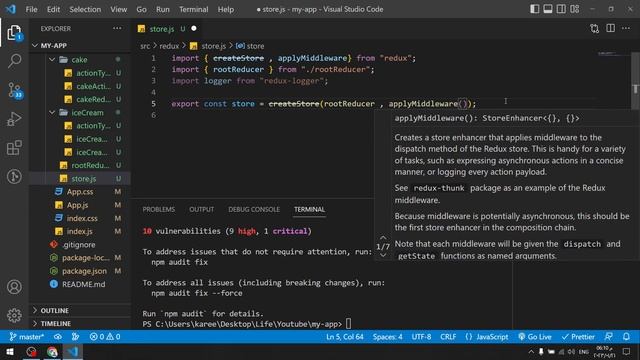Open Explorer views and more actions menu
Viewport: 640px width, 360px height.
(117, 29)
